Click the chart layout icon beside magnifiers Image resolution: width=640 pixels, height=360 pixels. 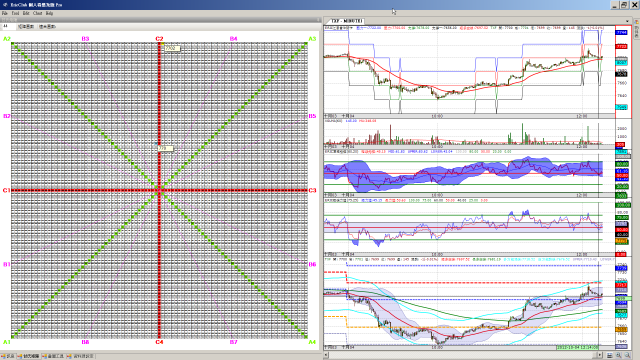609,356
